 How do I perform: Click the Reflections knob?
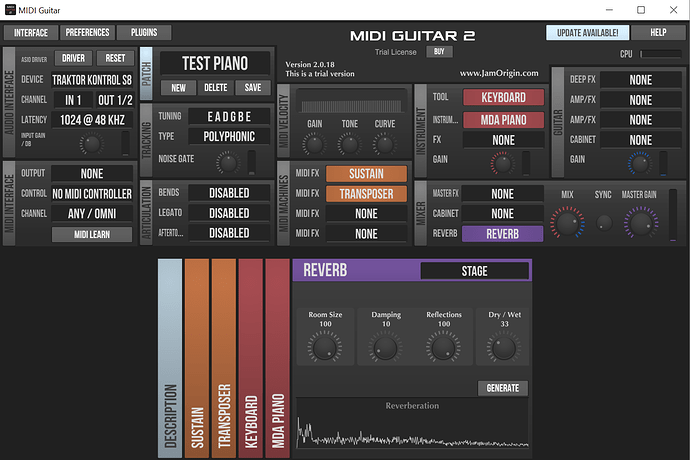443,347
